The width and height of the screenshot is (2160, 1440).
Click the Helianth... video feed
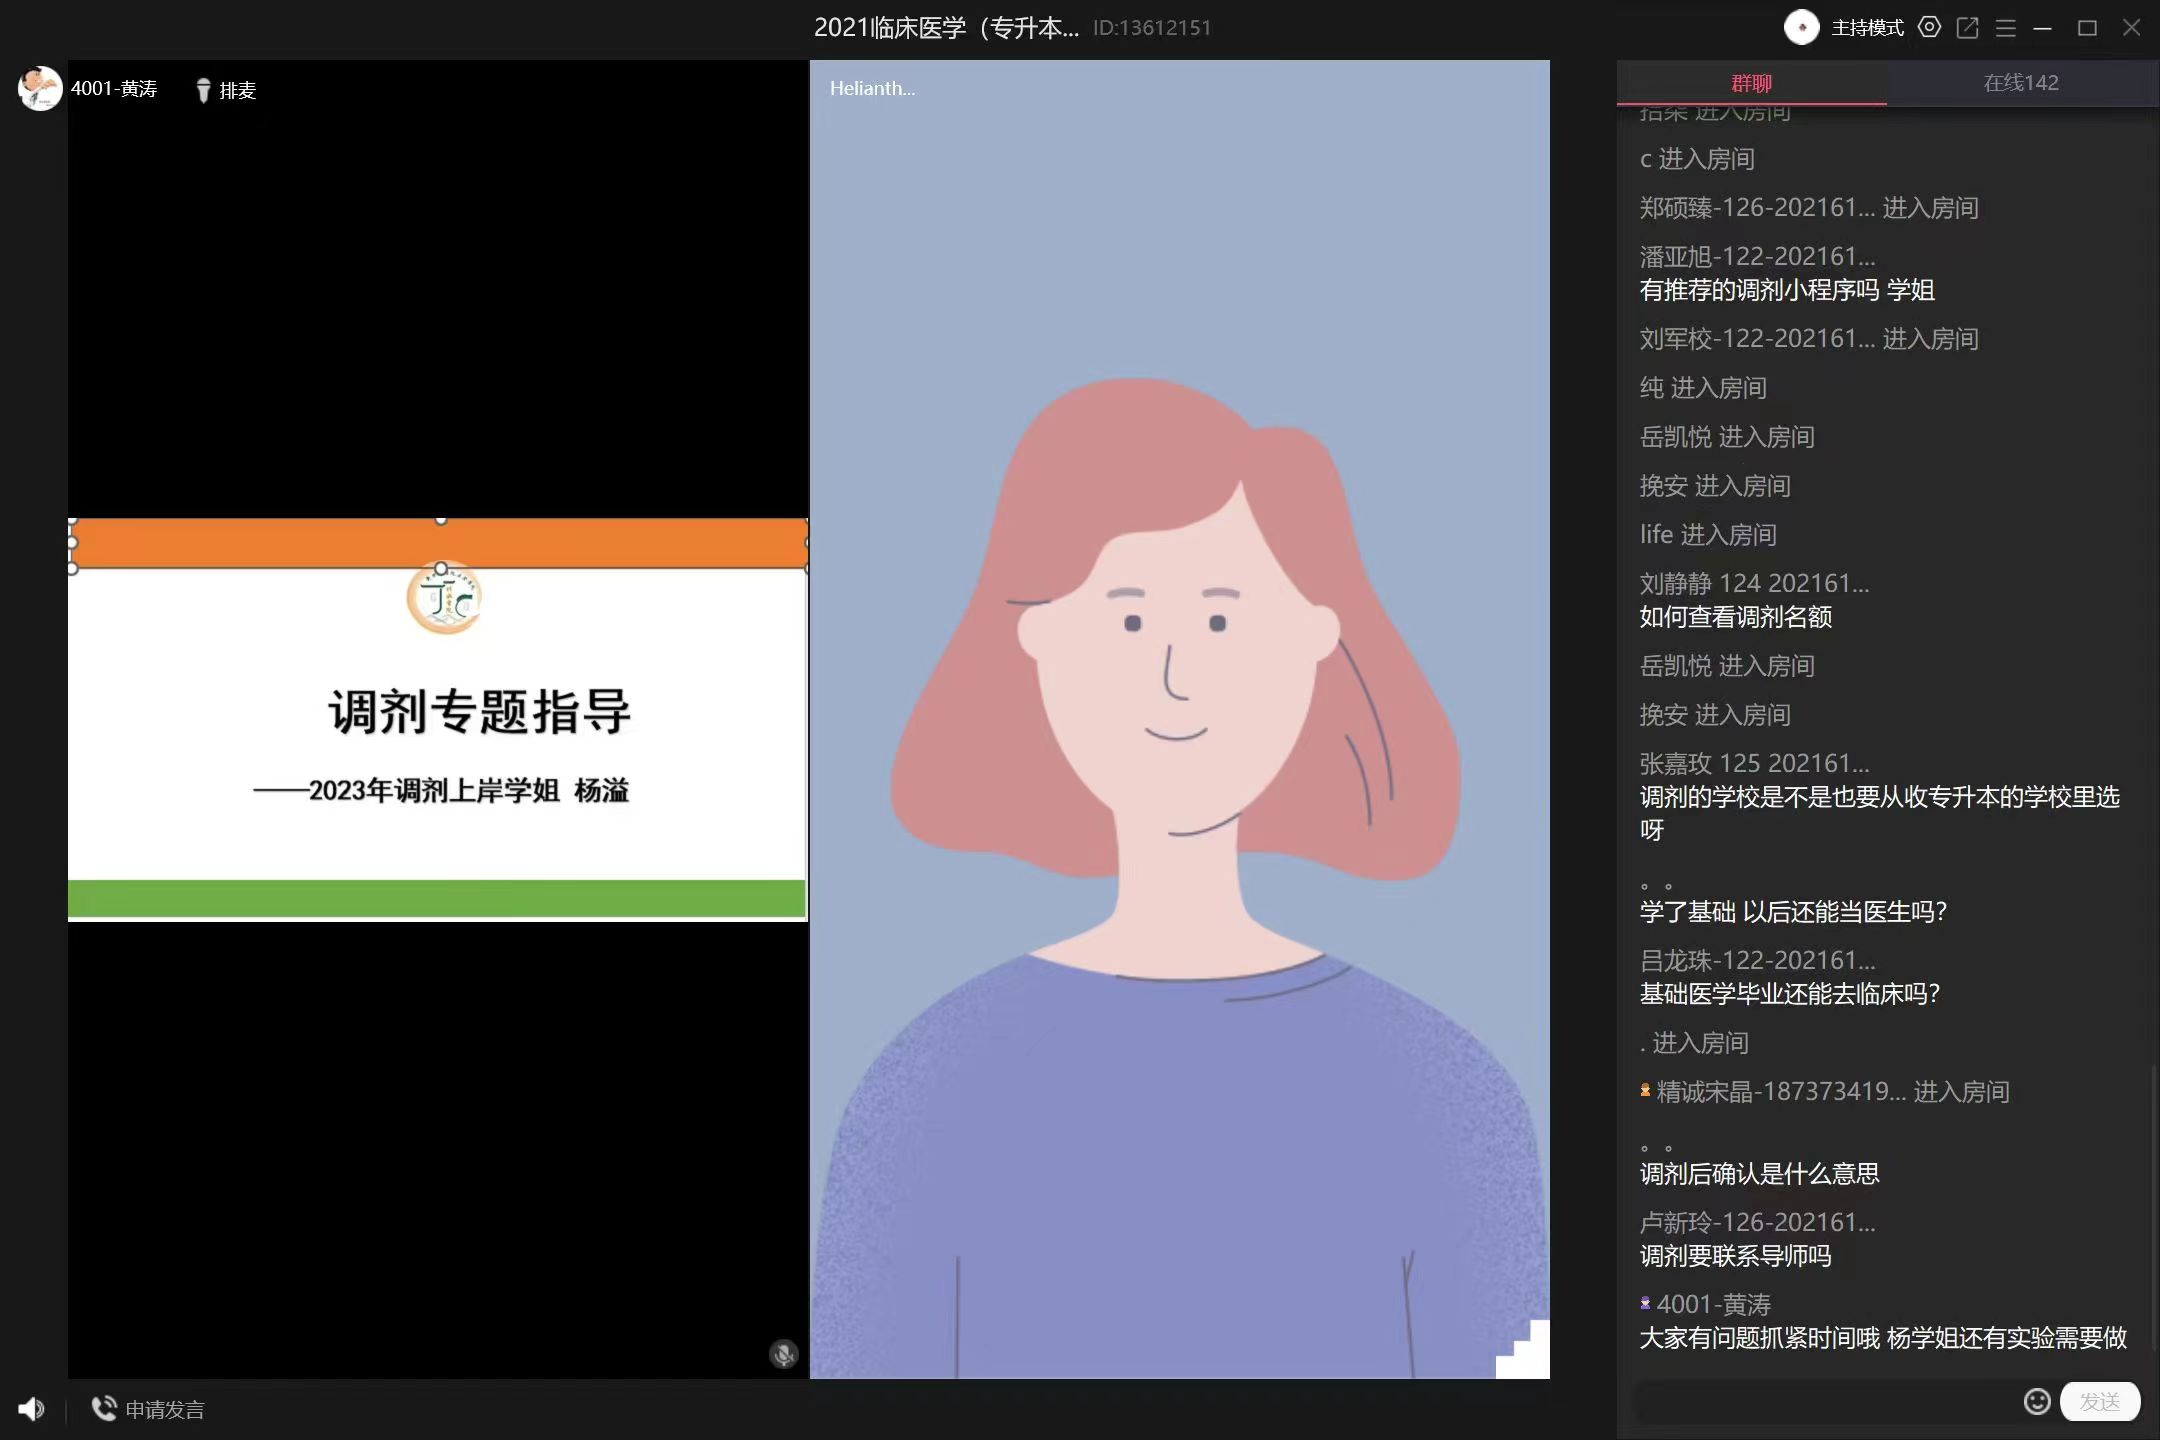(1179, 720)
